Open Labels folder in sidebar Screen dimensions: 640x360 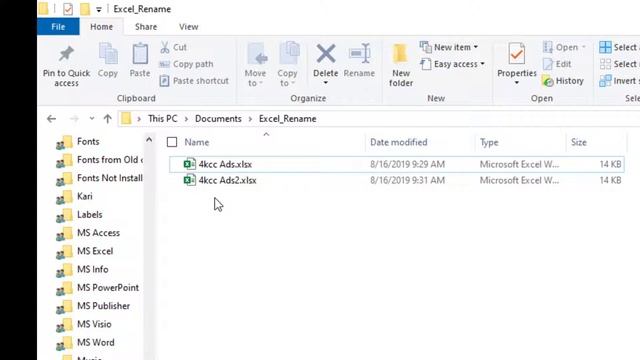tap(89, 215)
